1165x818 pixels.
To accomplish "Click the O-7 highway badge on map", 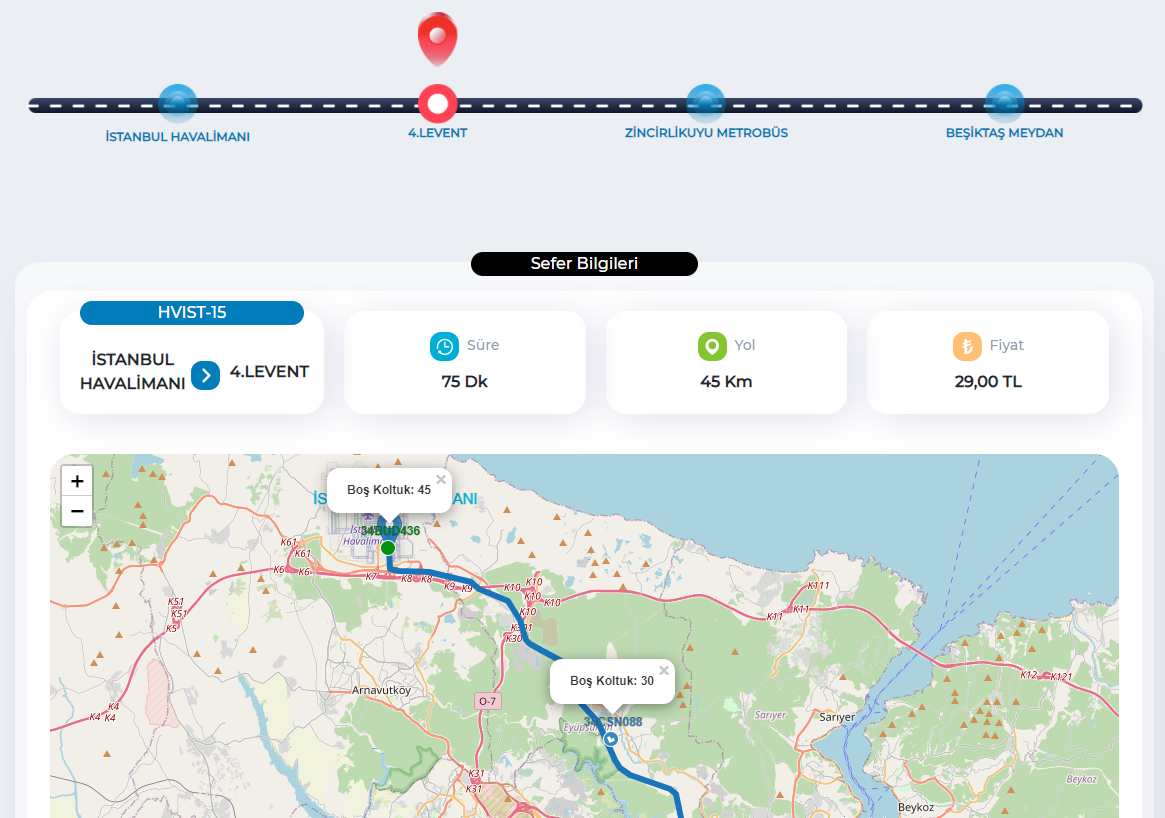I will tap(487, 701).
